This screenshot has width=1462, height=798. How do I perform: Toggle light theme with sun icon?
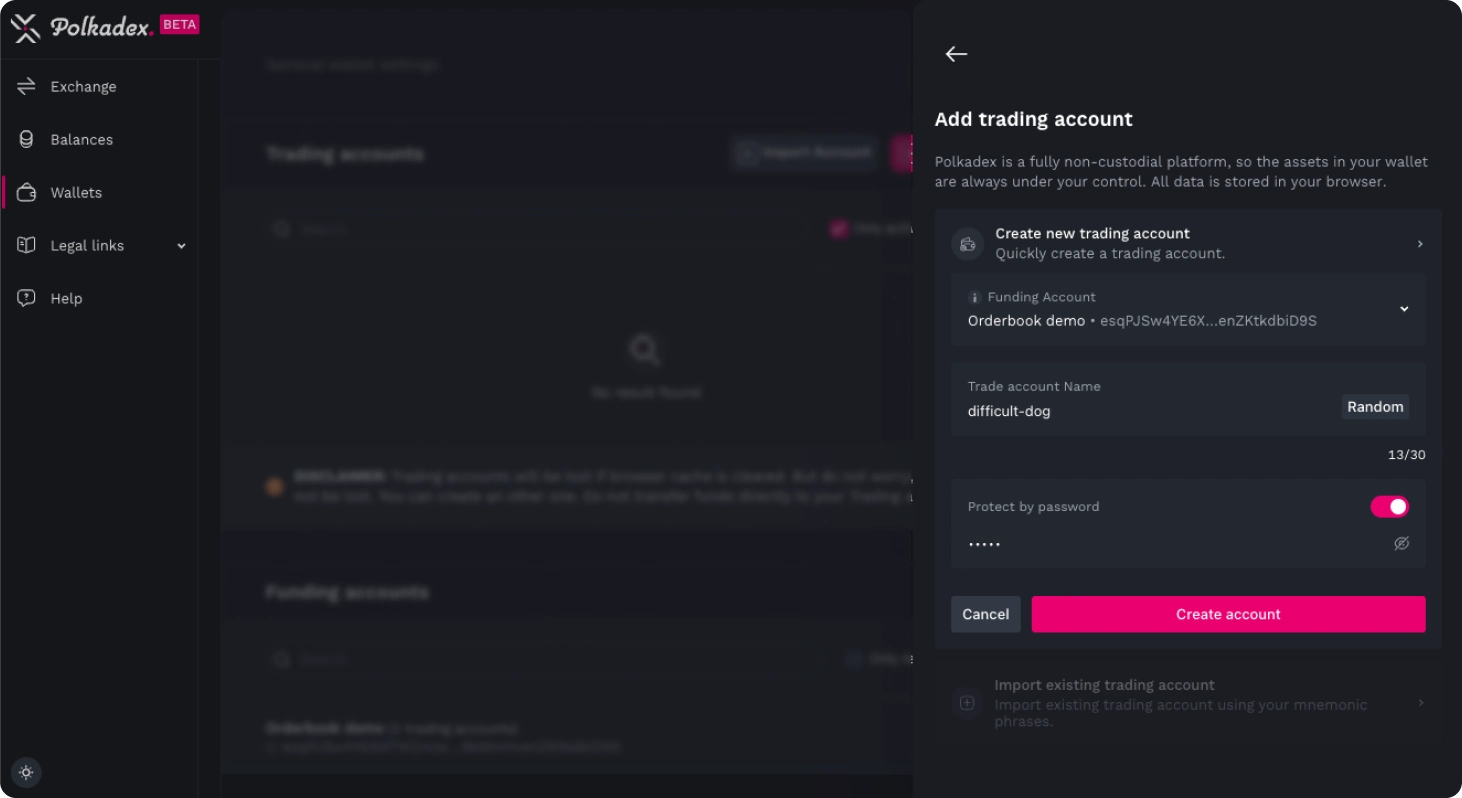(x=26, y=772)
